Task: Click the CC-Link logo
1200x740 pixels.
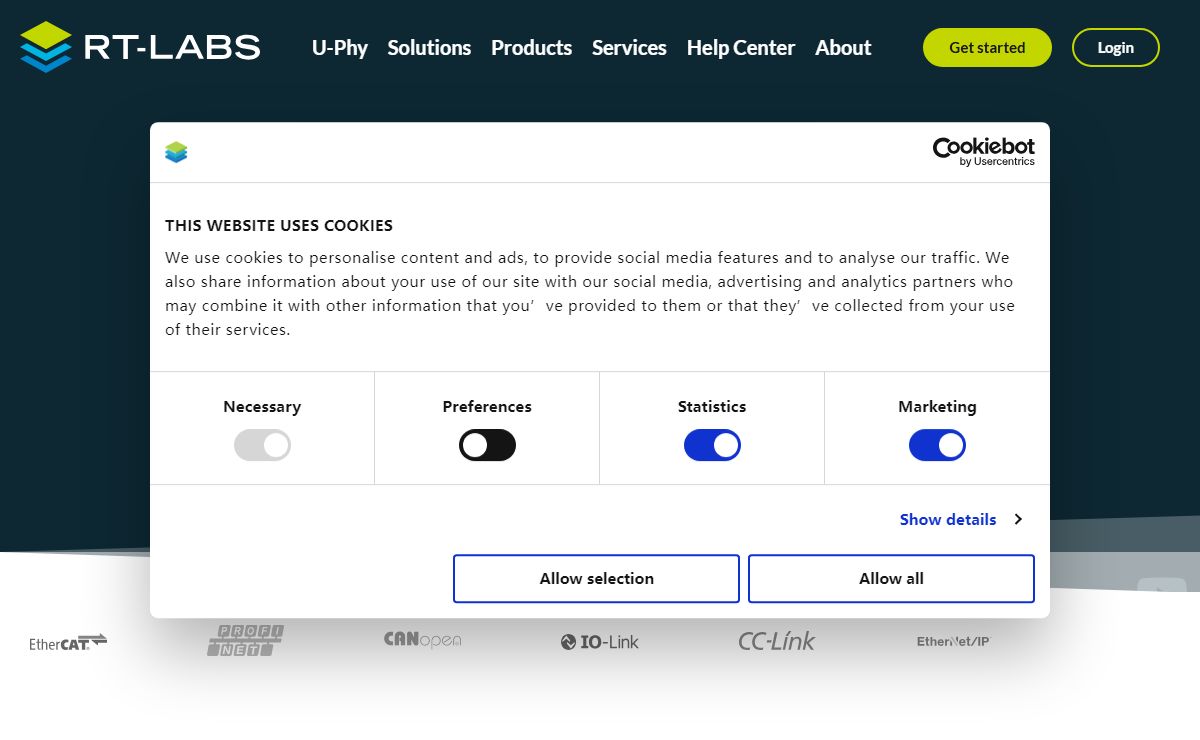Action: coord(776,641)
